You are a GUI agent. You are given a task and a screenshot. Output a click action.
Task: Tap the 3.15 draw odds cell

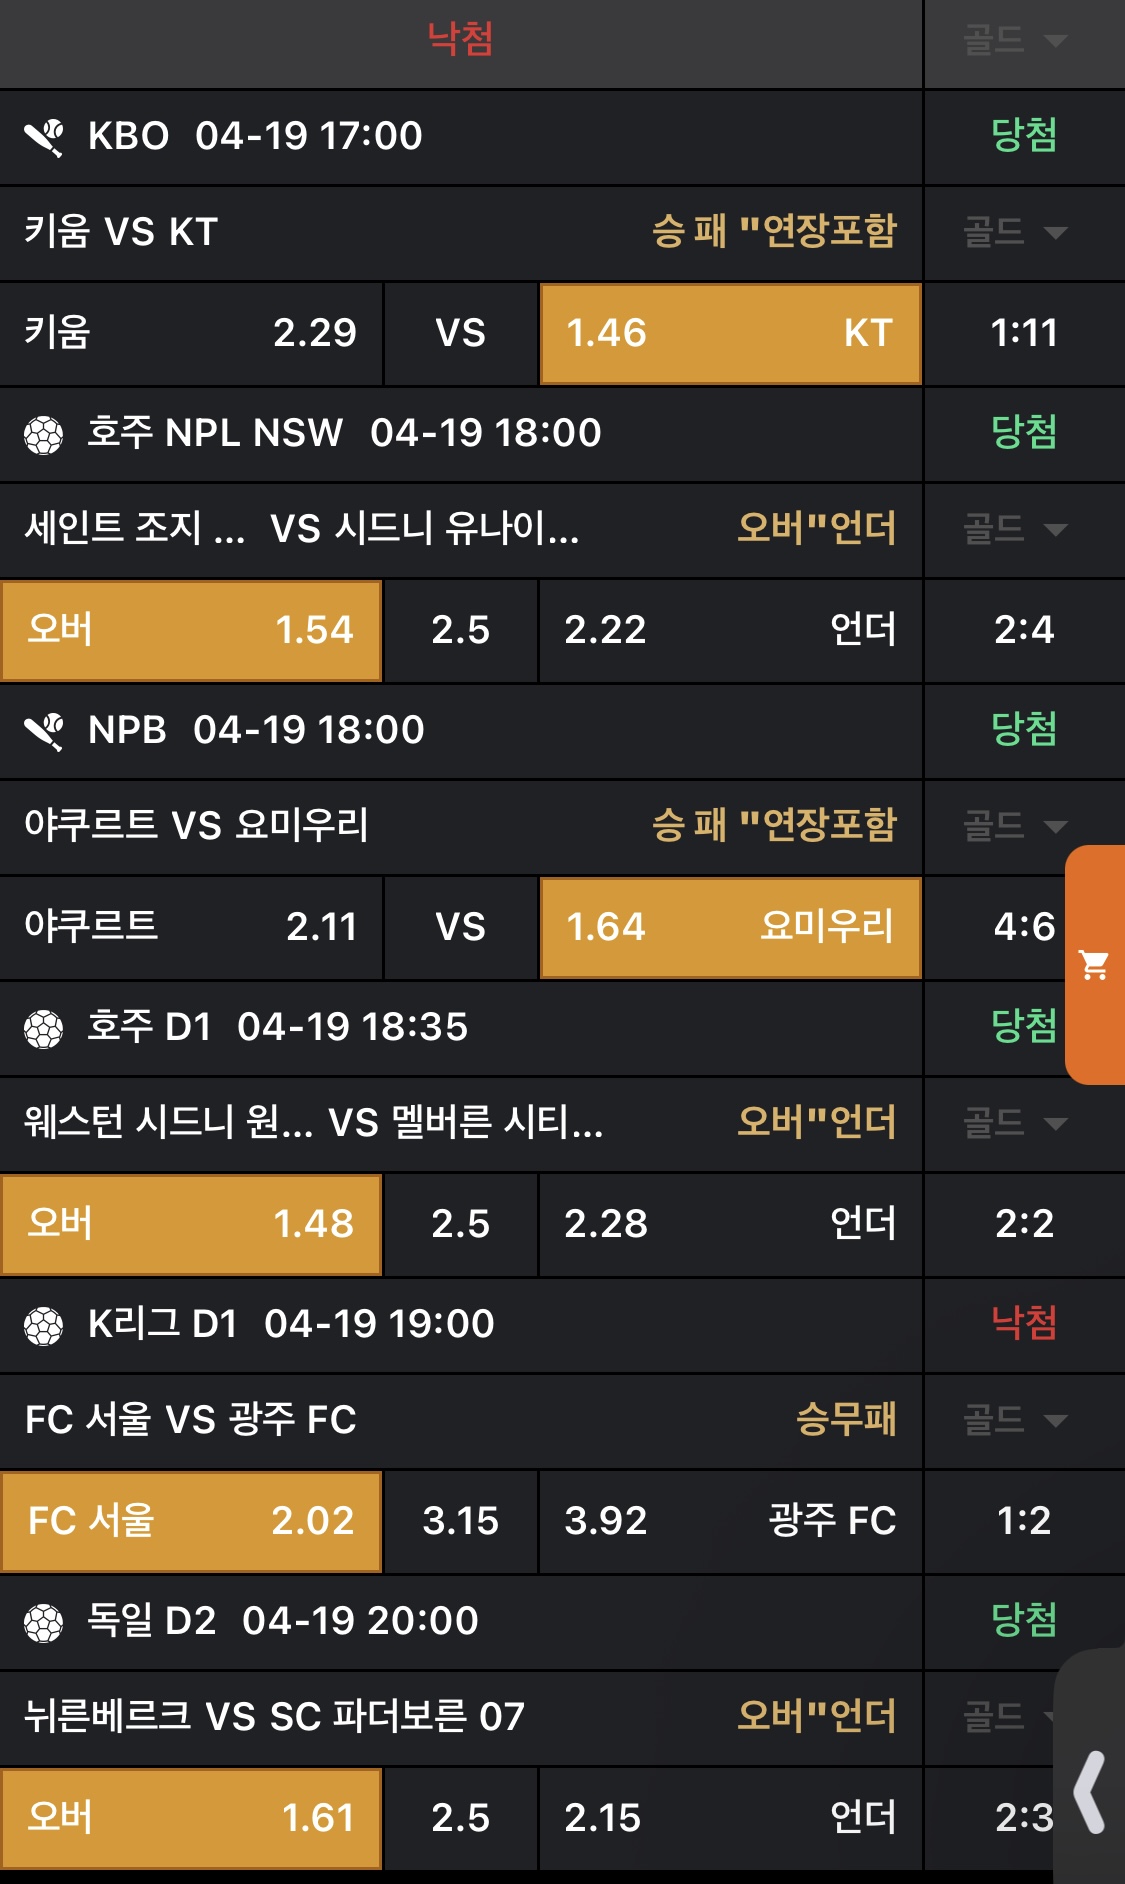tap(460, 1522)
